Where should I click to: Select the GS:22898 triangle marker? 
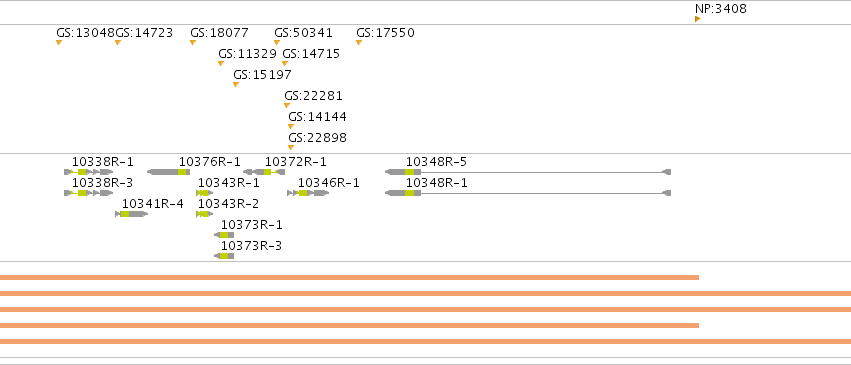point(291,148)
